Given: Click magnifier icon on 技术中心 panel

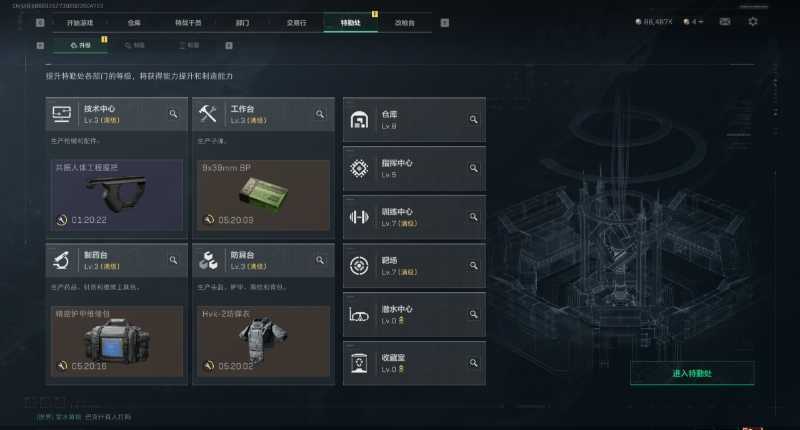Looking at the screenshot, I should coord(173,114).
